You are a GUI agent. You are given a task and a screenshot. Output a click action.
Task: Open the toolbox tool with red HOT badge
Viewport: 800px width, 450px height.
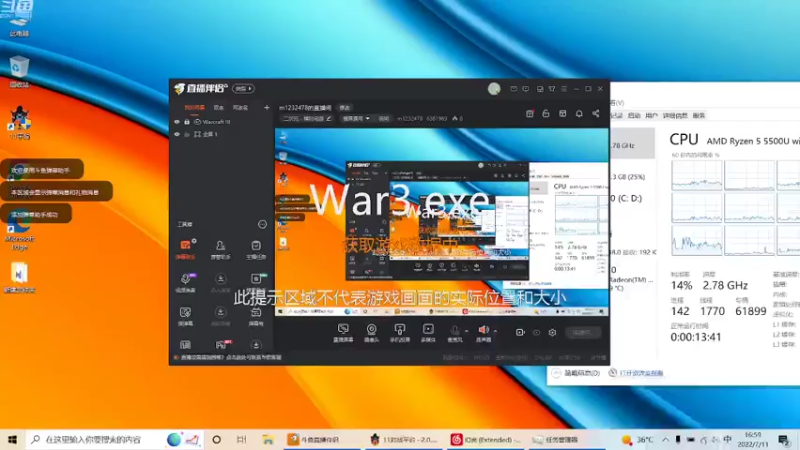tap(221, 345)
